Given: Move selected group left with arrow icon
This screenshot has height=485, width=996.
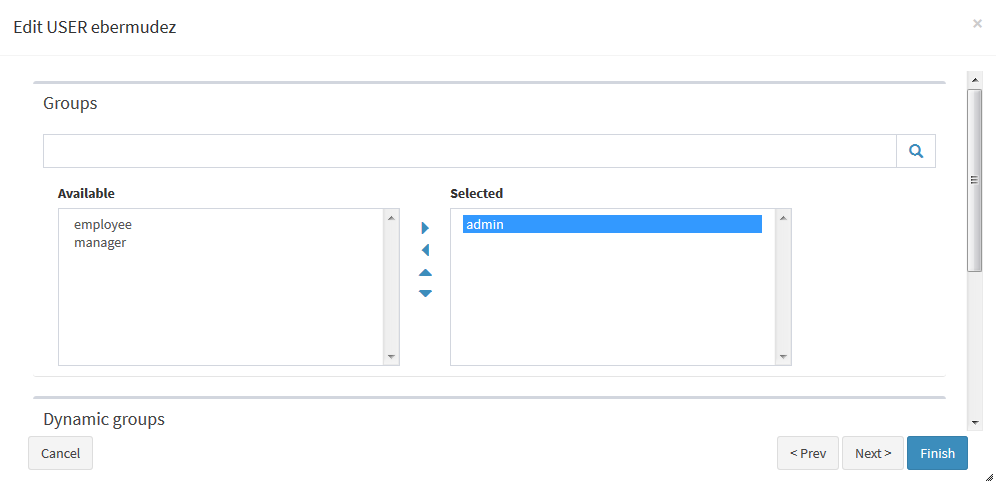Looking at the screenshot, I should [425, 250].
